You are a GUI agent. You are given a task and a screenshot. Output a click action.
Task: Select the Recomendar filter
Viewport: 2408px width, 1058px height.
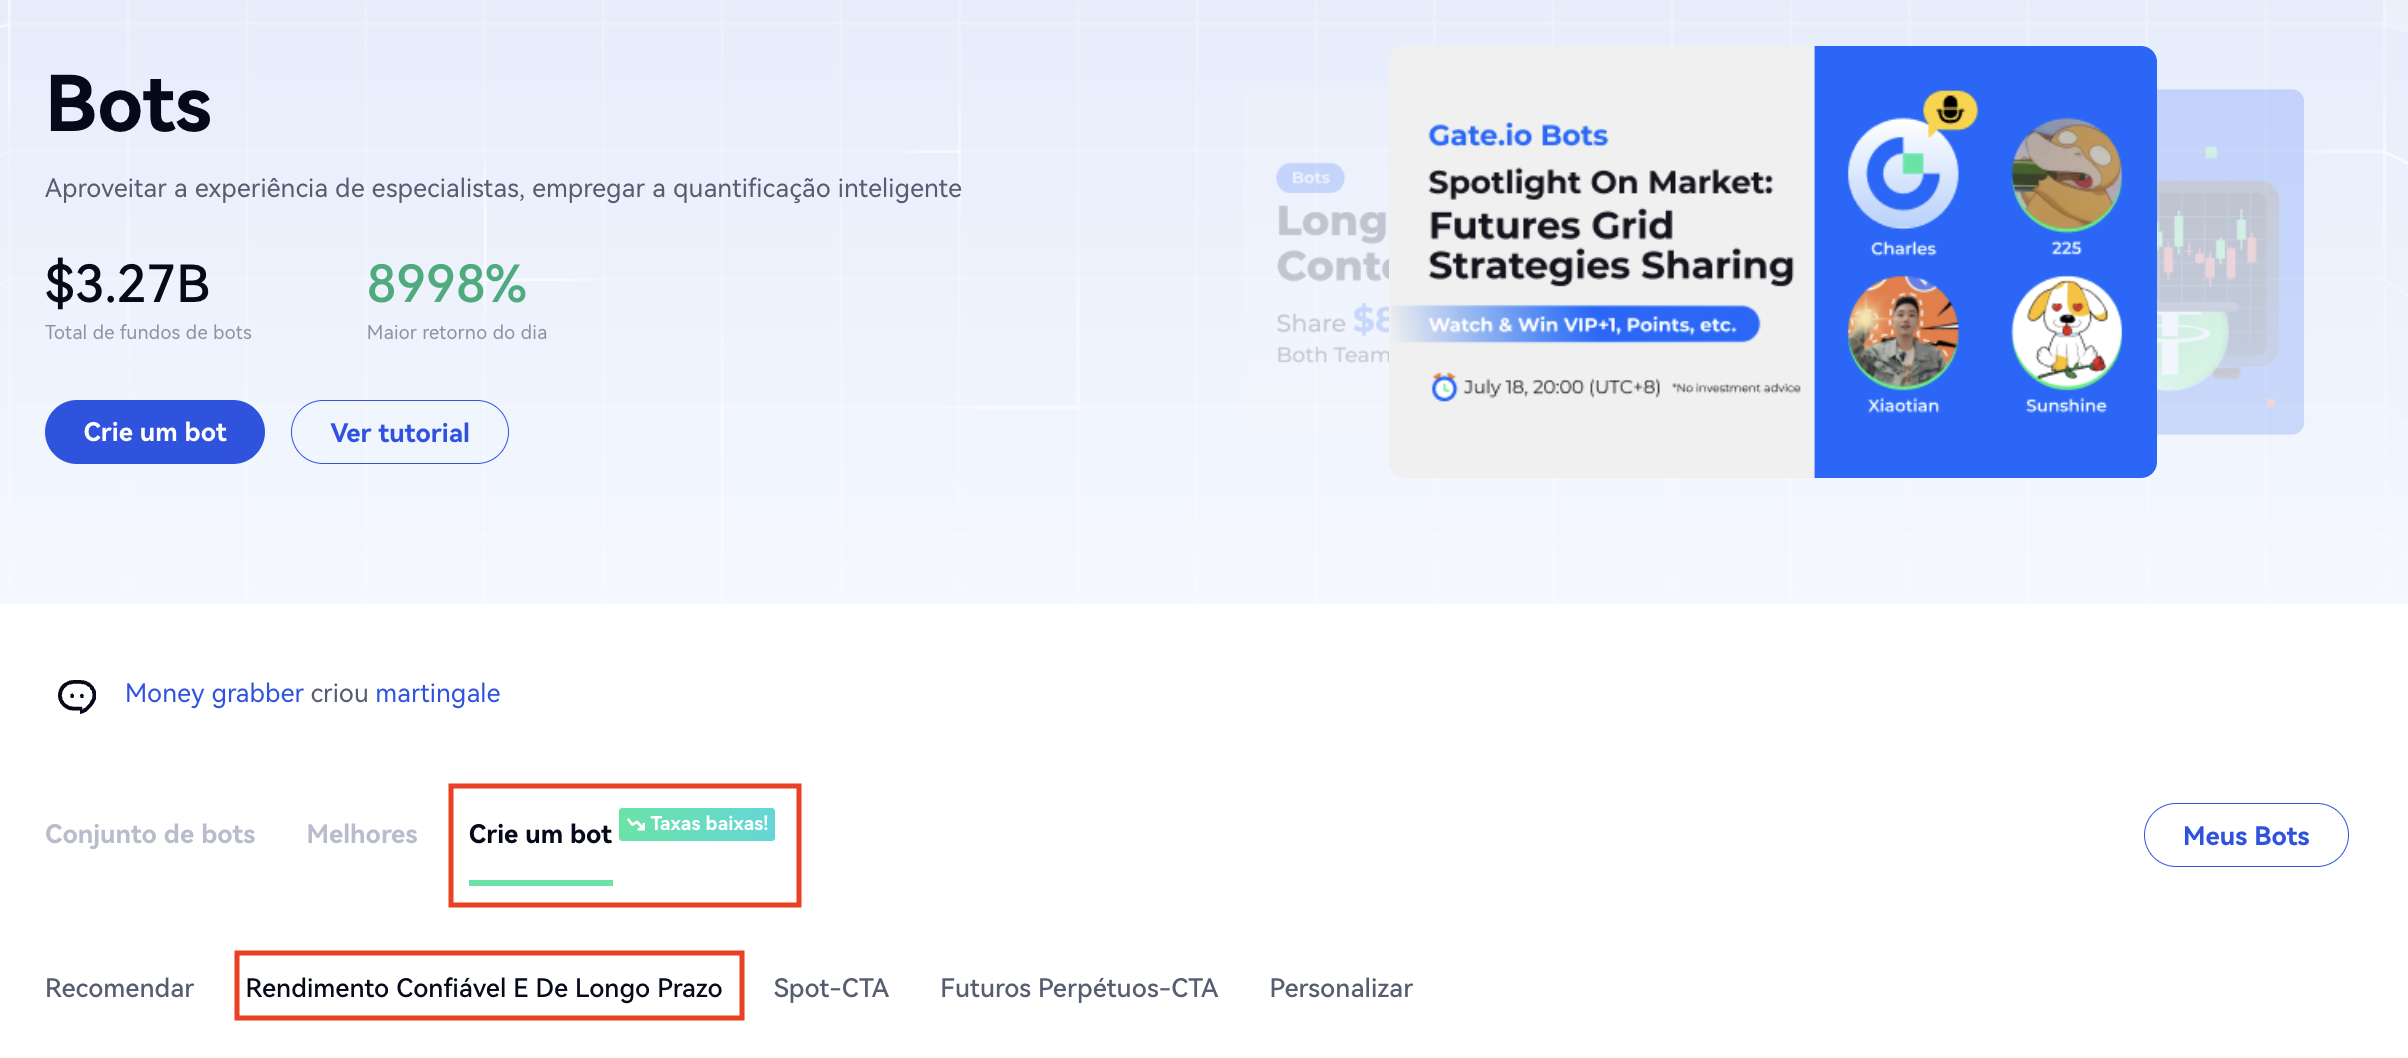coord(119,988)
